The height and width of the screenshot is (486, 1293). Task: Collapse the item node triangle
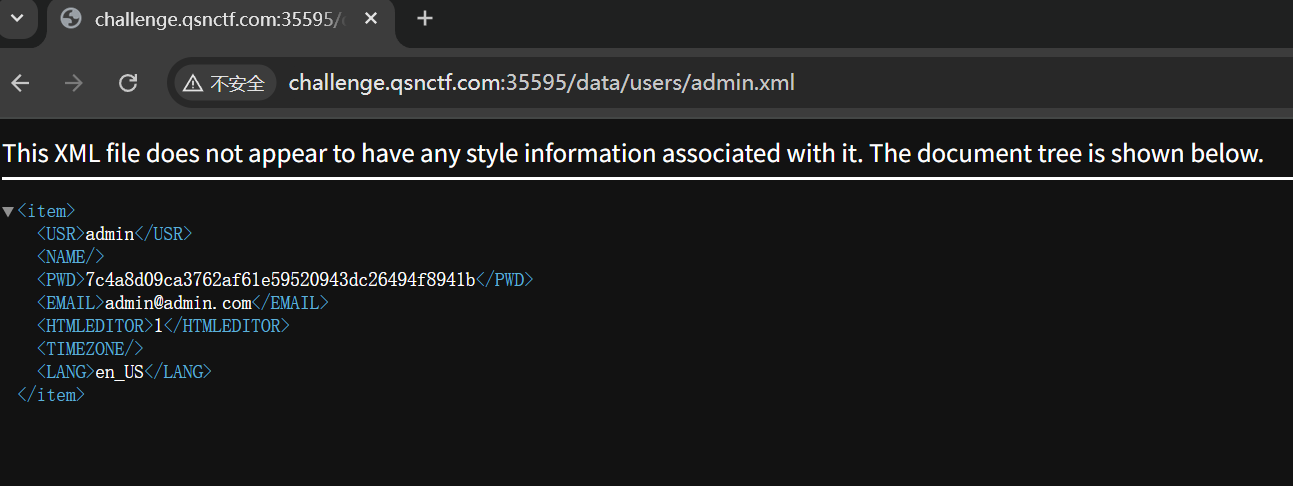(8, 211)
